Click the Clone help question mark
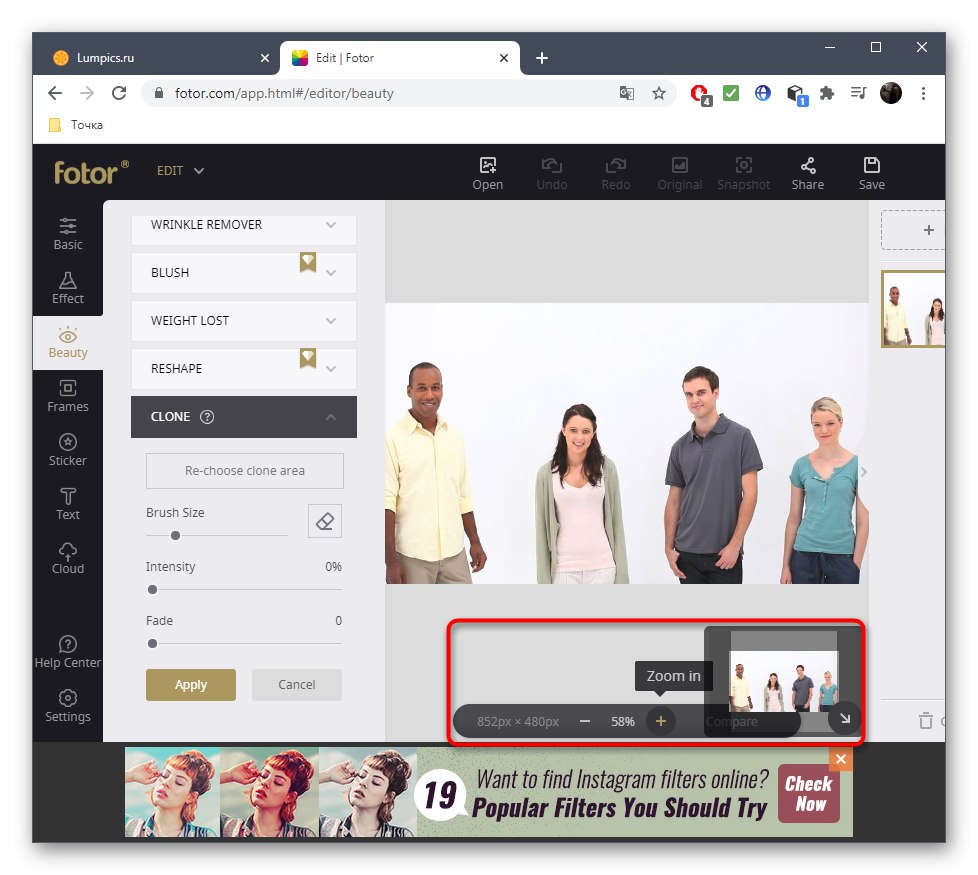 coord(206,417)
